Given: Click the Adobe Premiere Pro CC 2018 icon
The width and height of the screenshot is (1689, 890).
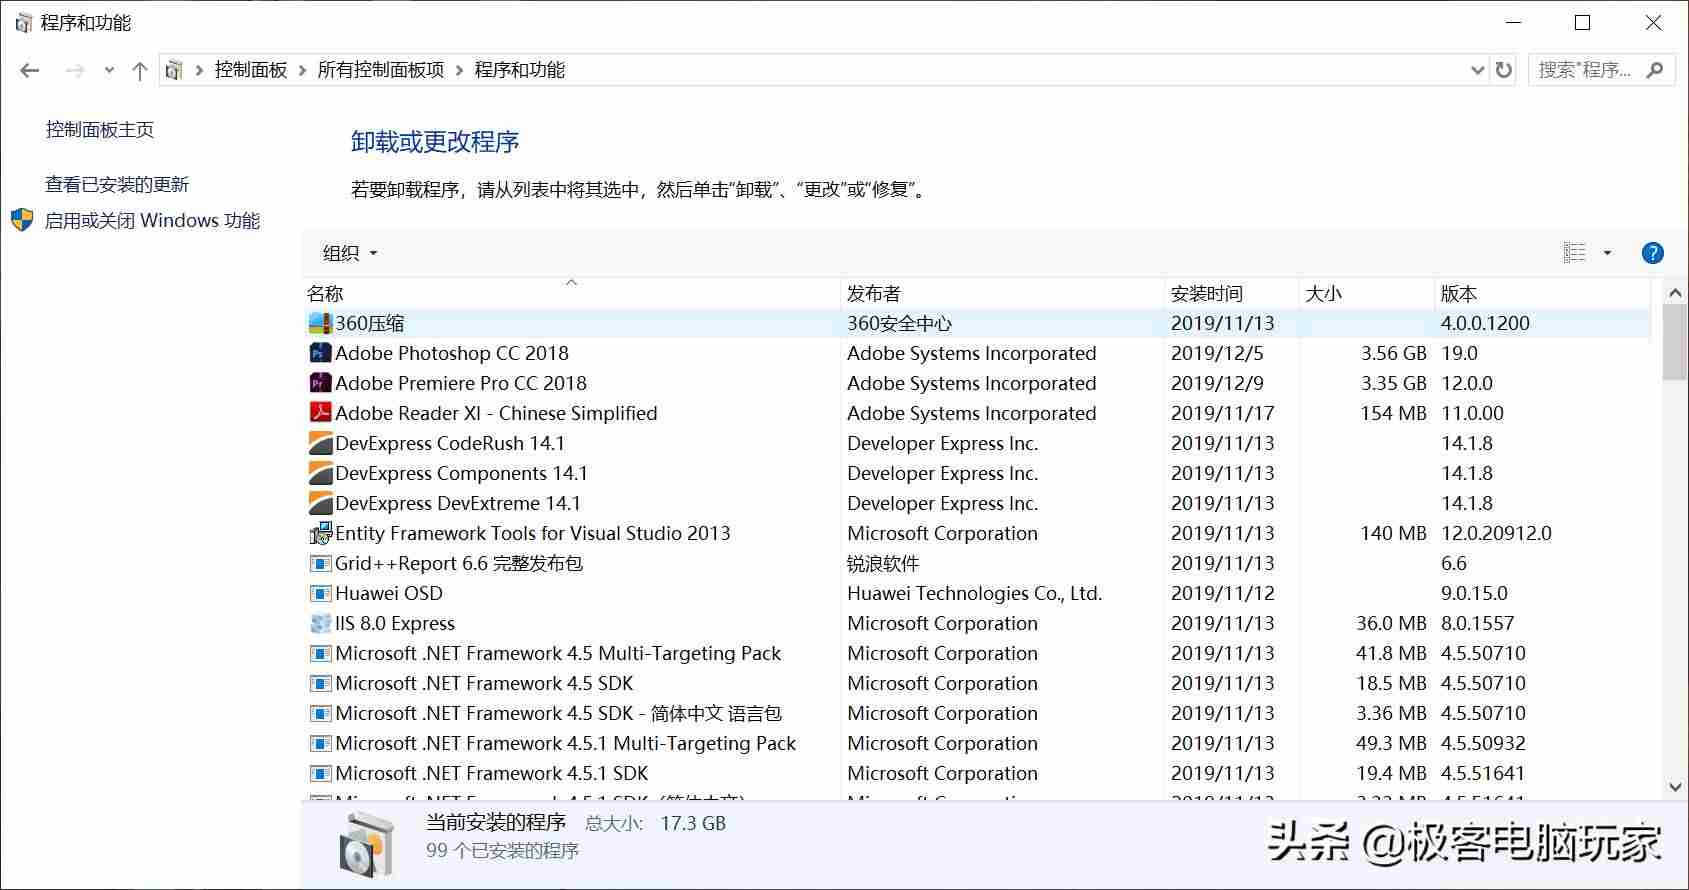Looking at the screenshot, I should [x=320, y=383].
